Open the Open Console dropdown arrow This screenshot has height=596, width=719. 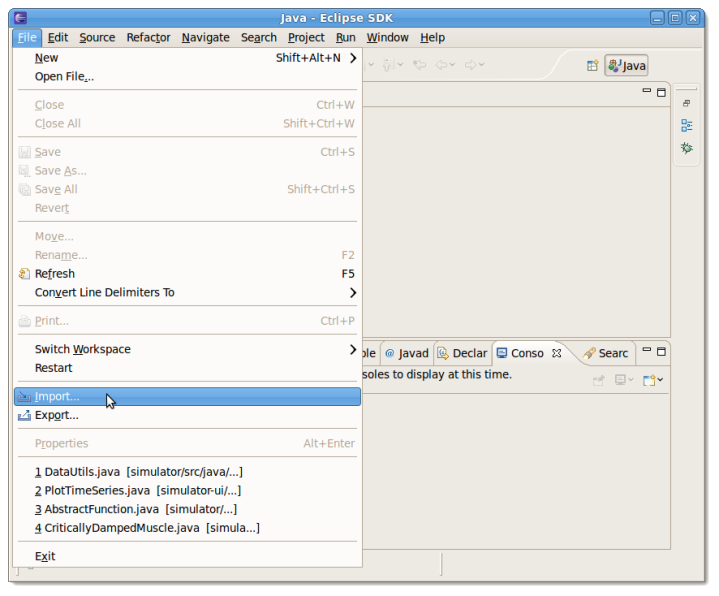click(660, 380)
